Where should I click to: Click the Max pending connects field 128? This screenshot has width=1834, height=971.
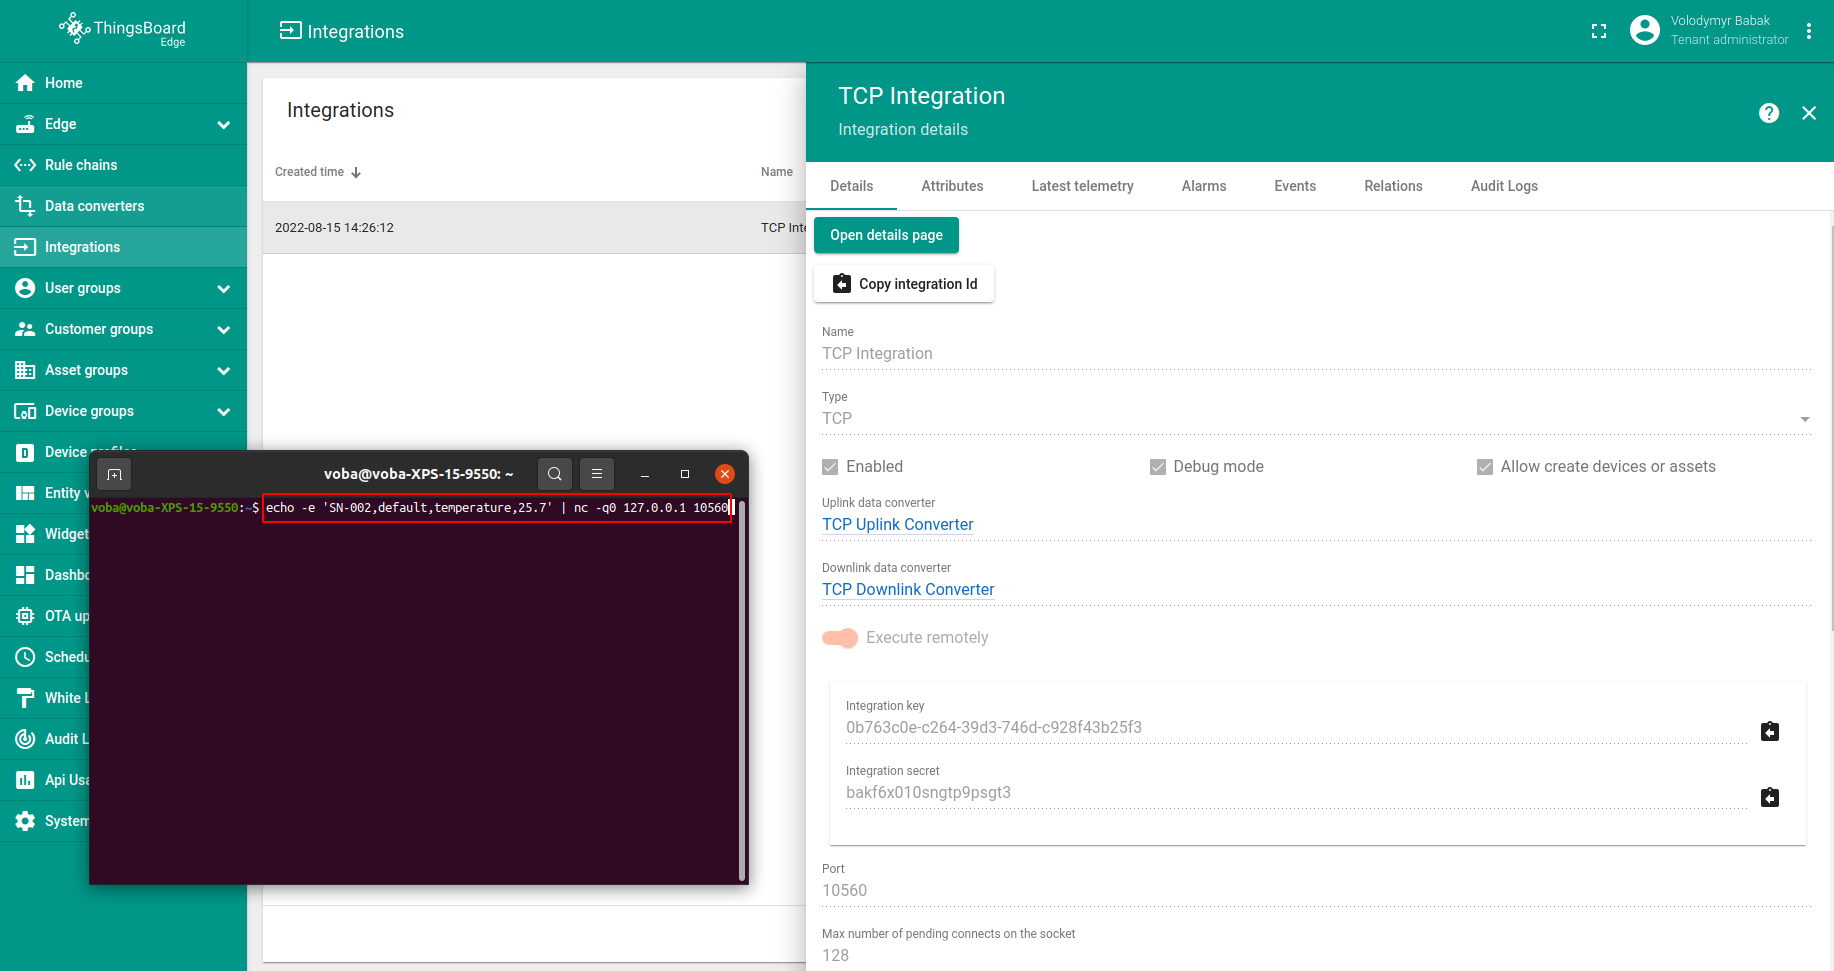pos(1316,956)
